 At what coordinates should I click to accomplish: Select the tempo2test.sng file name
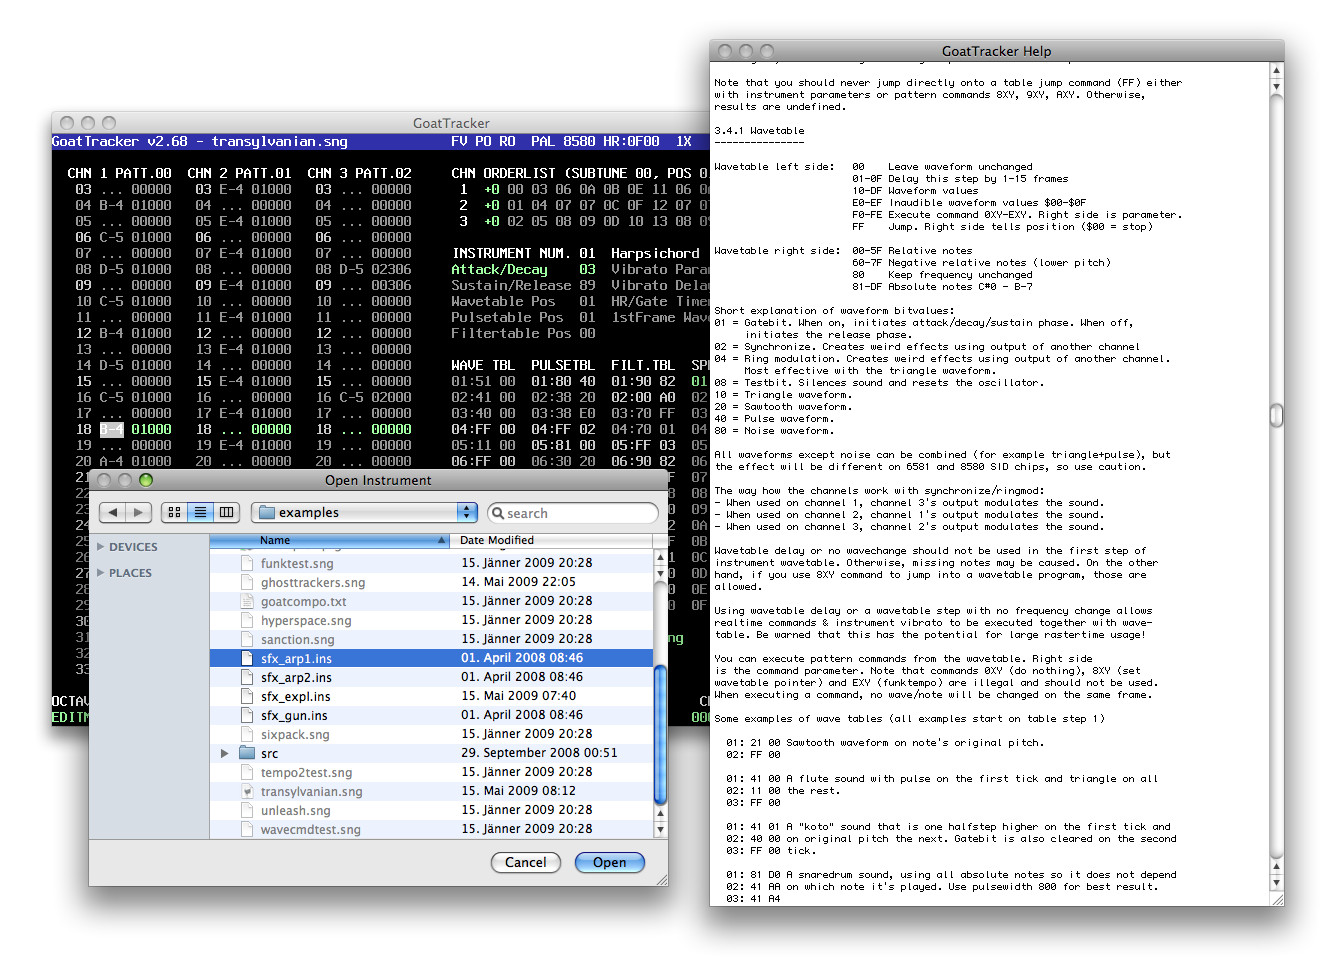point(306,772)
